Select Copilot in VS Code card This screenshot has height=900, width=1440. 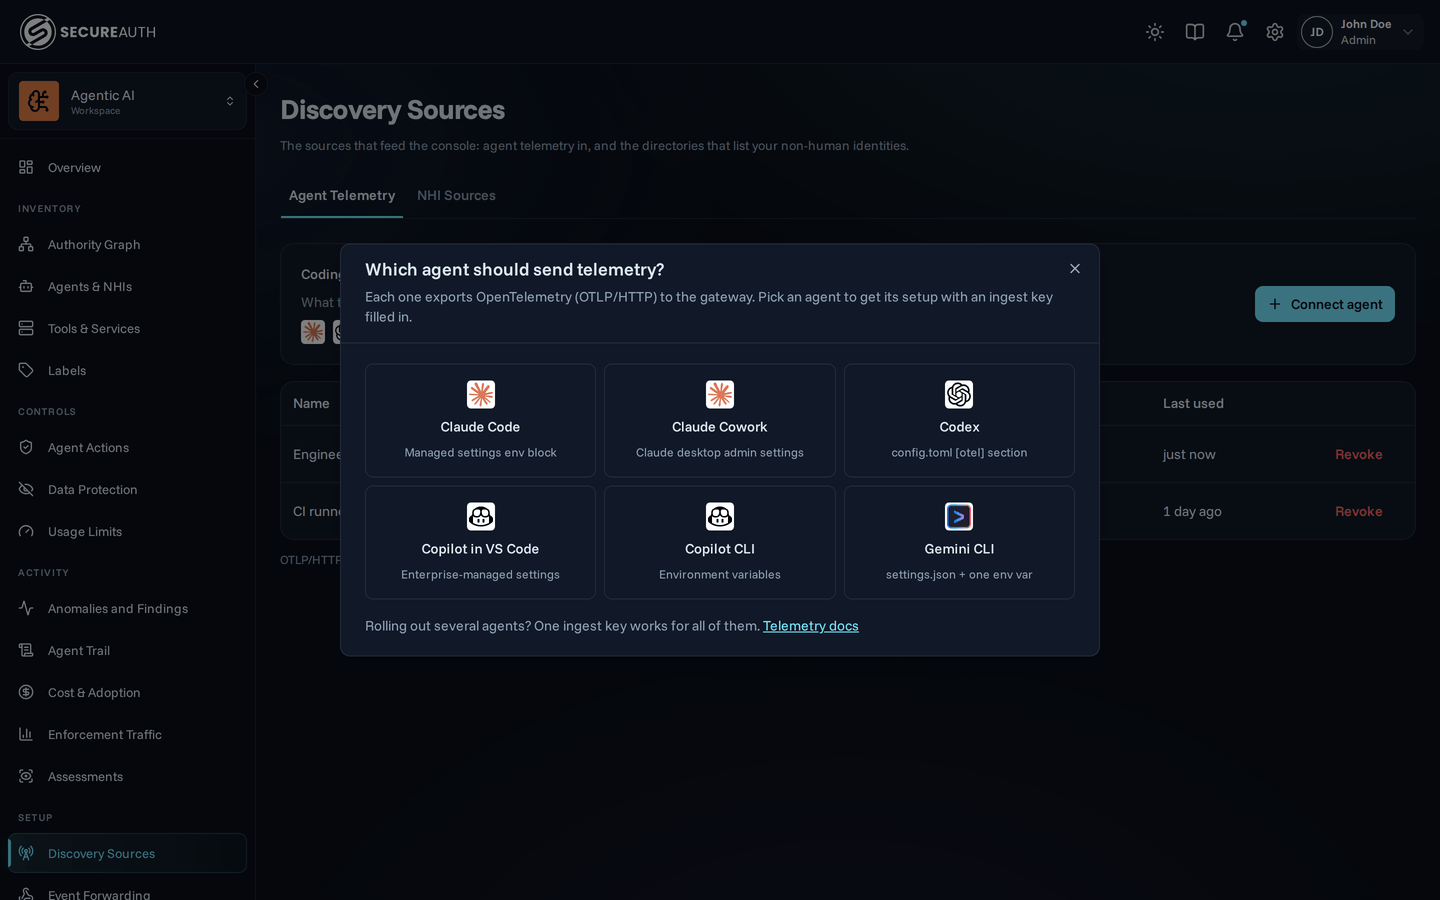480,542
